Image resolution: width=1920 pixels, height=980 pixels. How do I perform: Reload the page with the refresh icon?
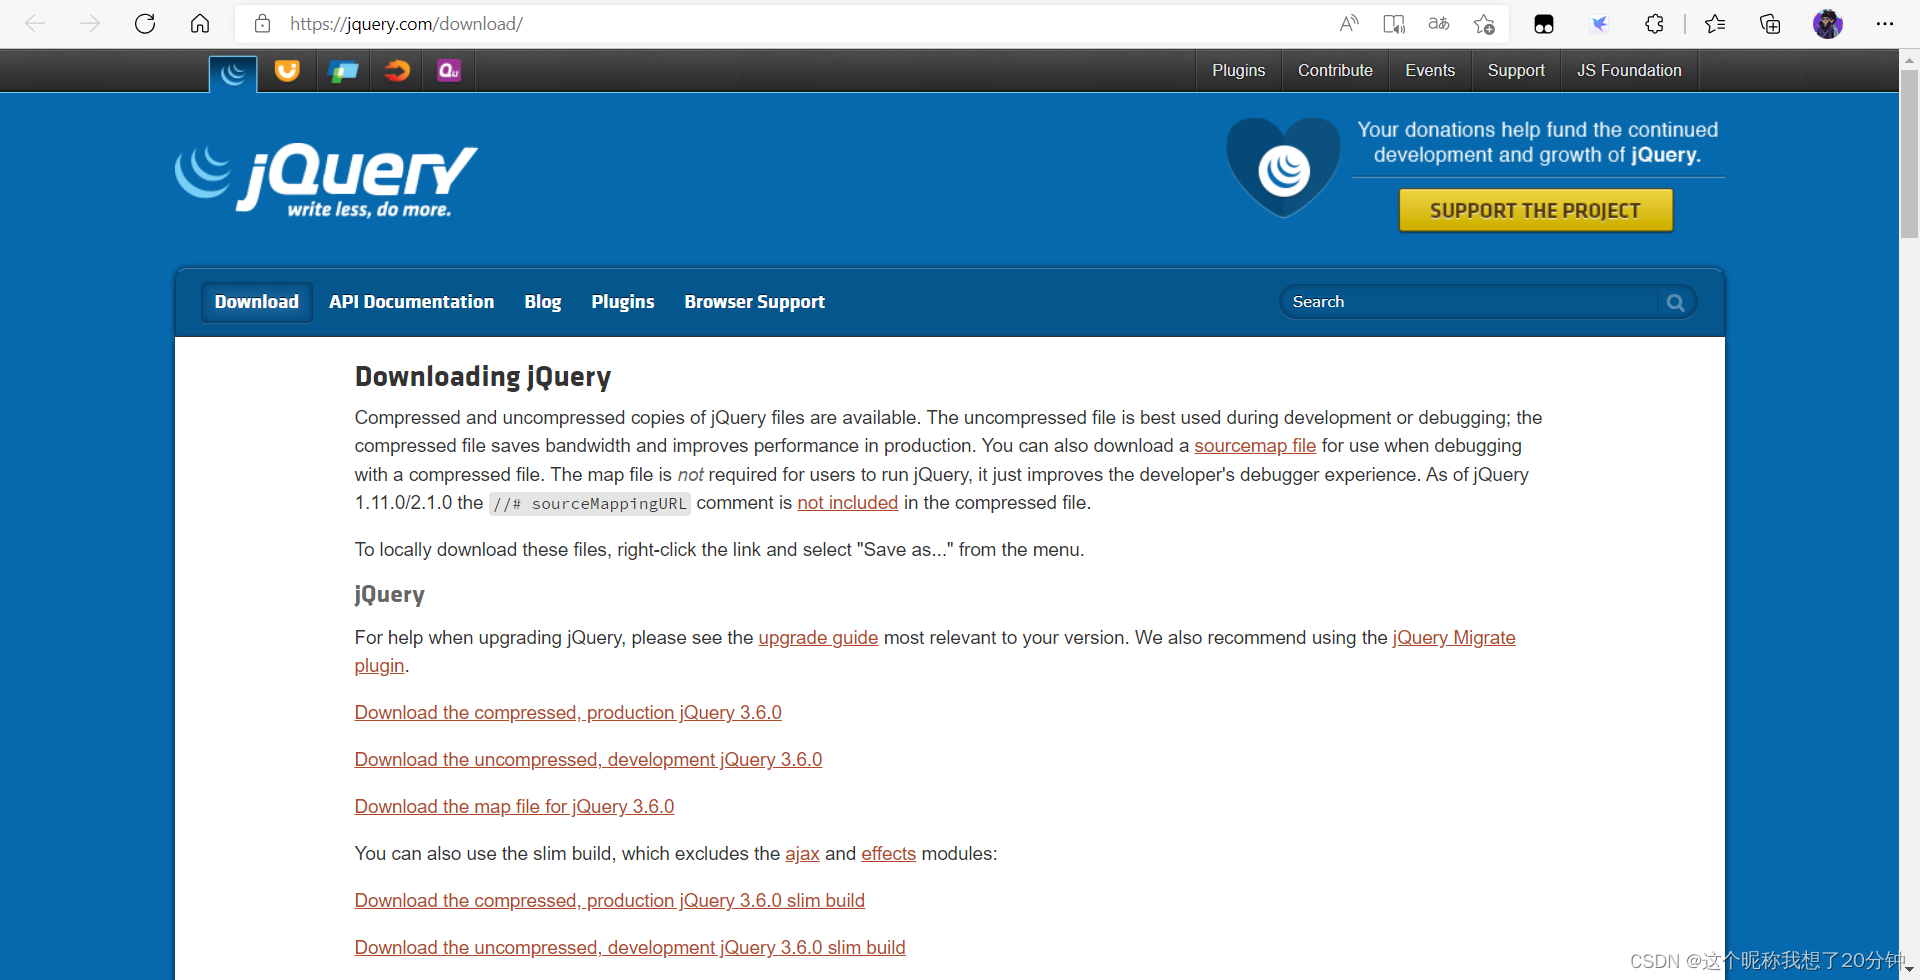145,24
